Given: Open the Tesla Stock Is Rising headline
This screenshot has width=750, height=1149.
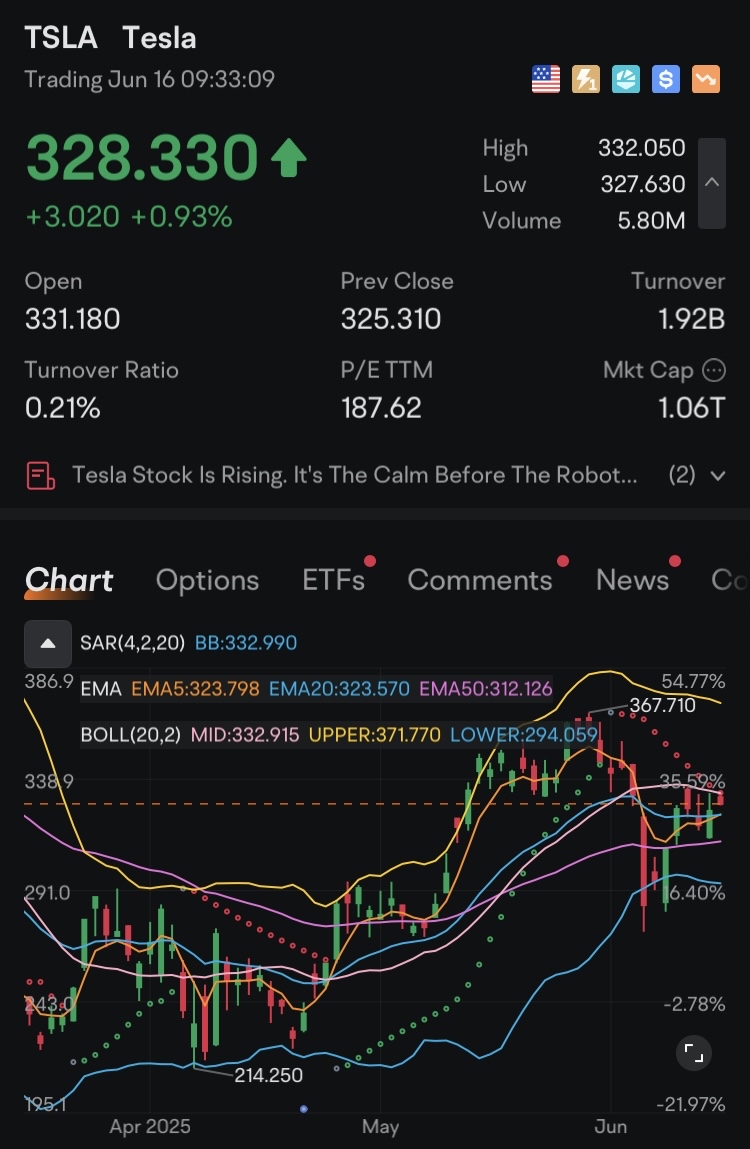Looking at the screenshot, I should coord(355,475).
